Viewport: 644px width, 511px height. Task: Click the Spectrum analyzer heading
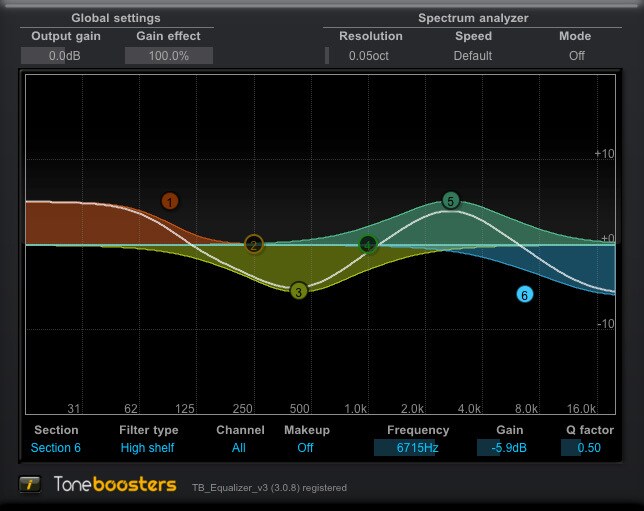473,18
